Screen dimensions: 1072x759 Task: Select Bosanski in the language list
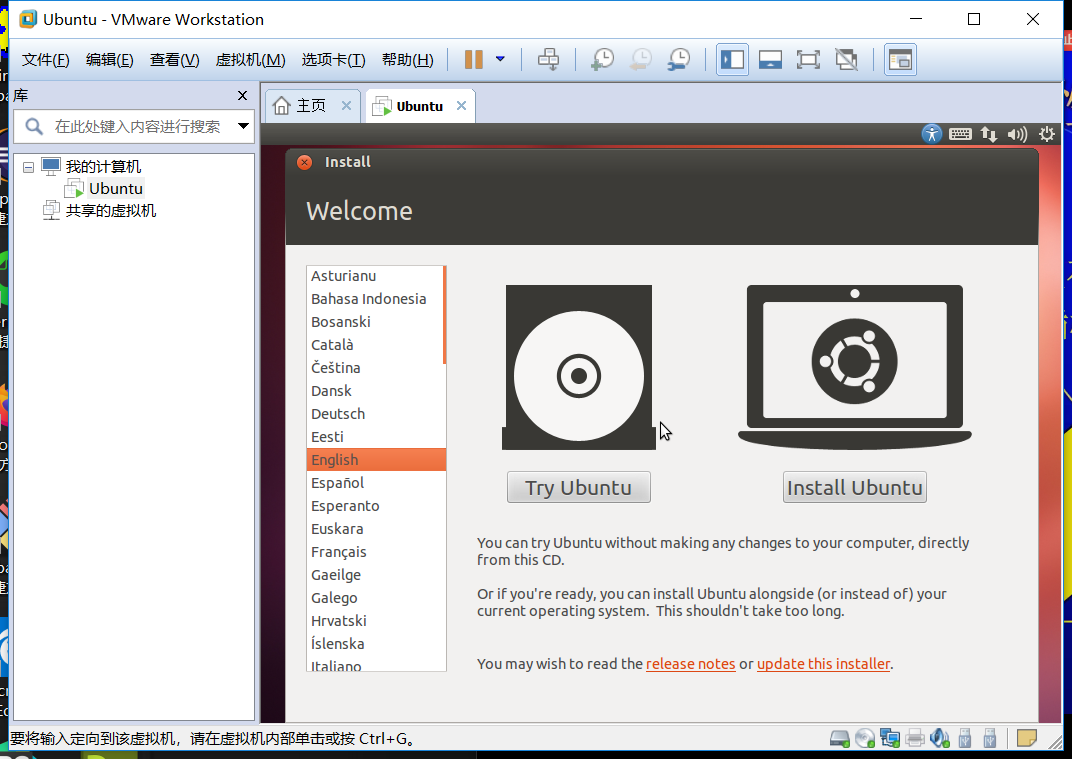pyautogui.click(x=375, y=321)
